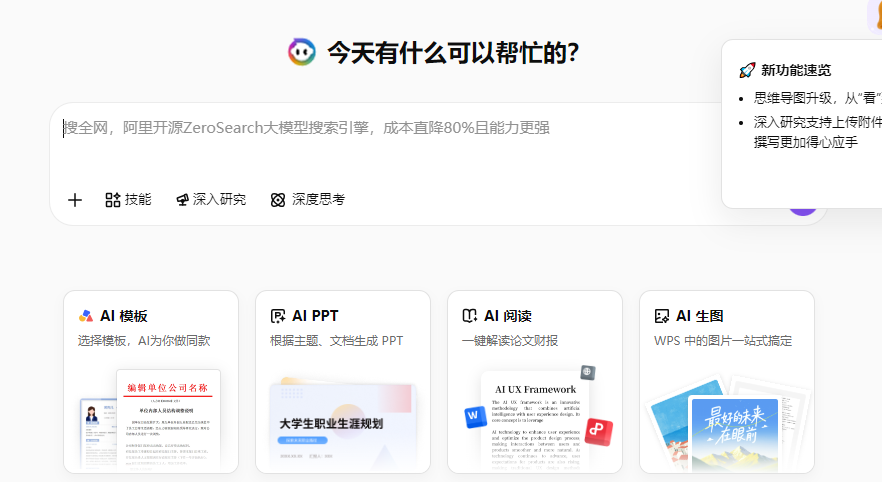Screen dimensions: 882x482
Task: Click the 一键解读论文财报 description text
Action: [x=510, y=341]
